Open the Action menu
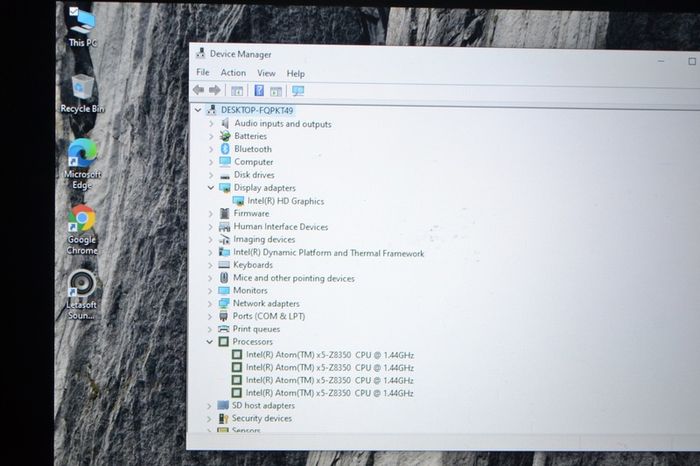 233,73
